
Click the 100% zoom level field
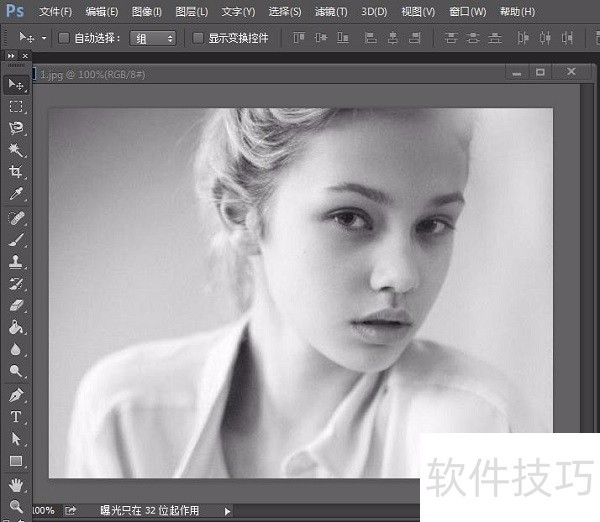[x=44, y=511]
